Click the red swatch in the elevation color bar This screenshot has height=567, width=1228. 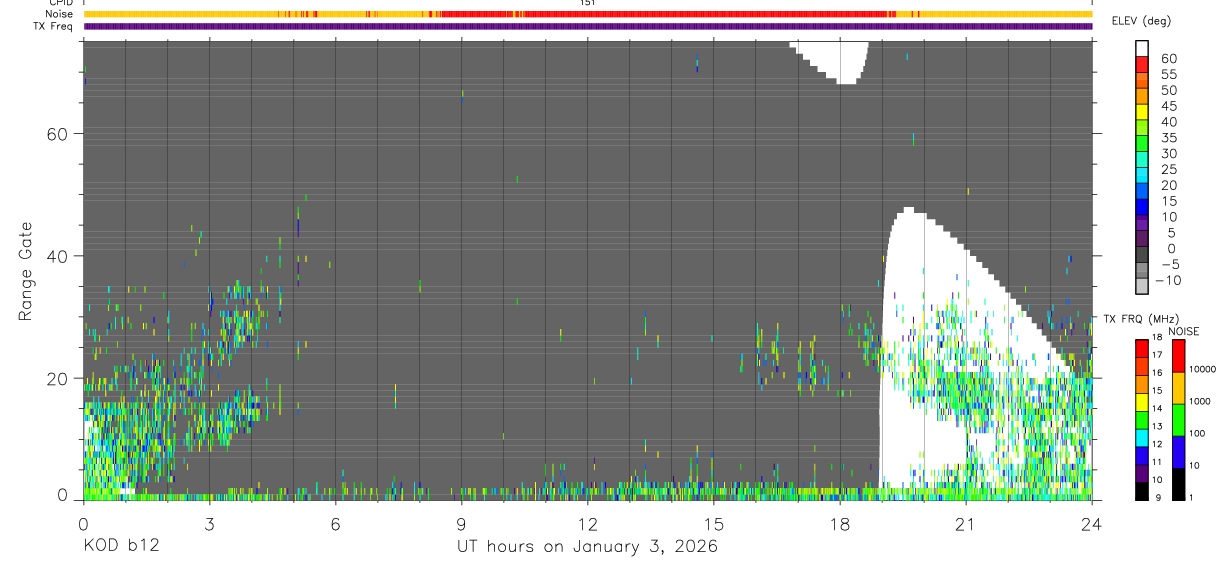pyautogui.click(x=1142, y=64)
